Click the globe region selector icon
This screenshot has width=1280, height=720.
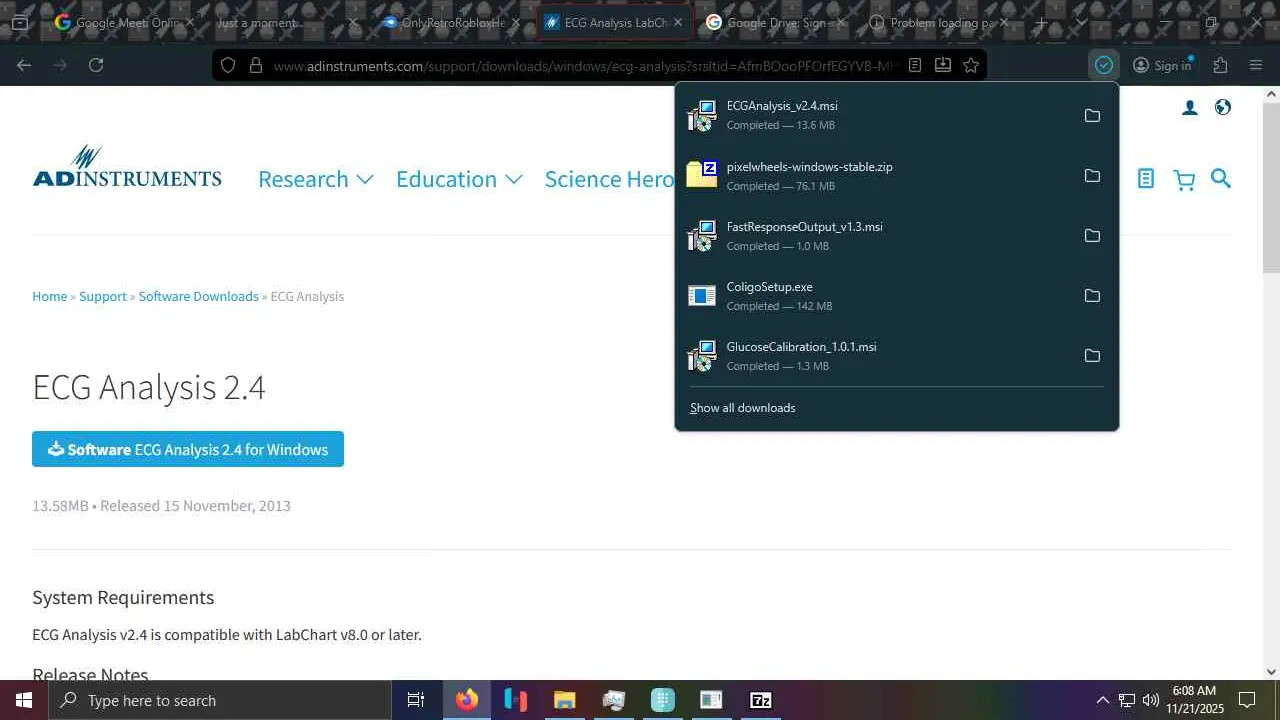1223,108
